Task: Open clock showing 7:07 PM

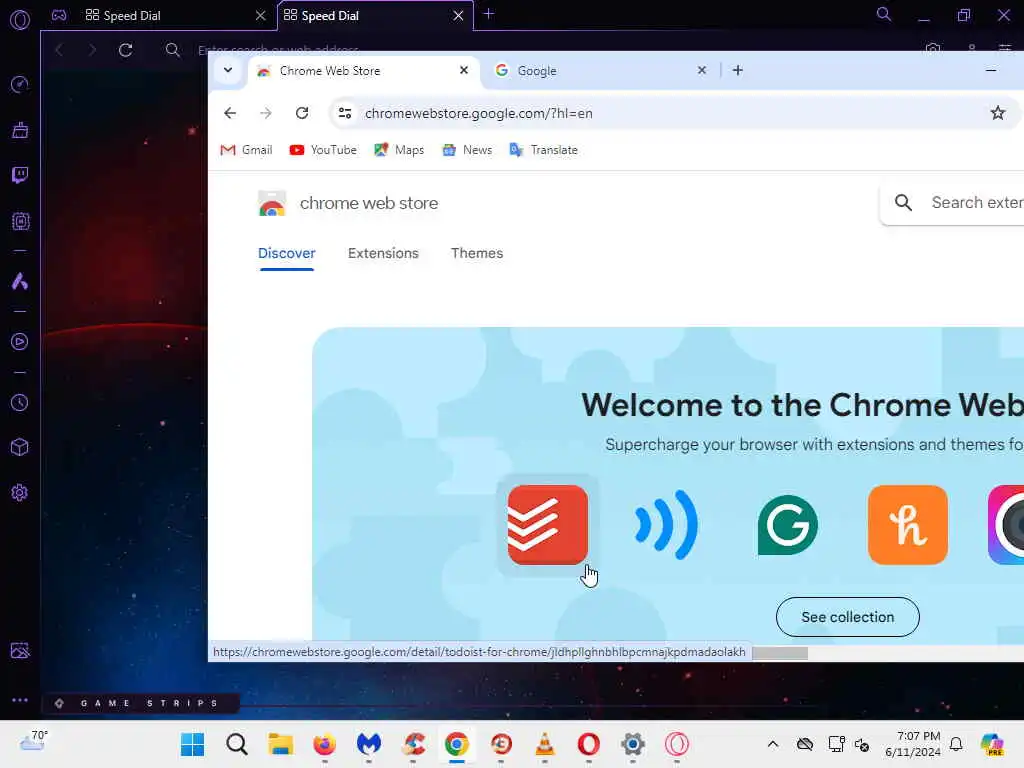Action: [912, 744]
